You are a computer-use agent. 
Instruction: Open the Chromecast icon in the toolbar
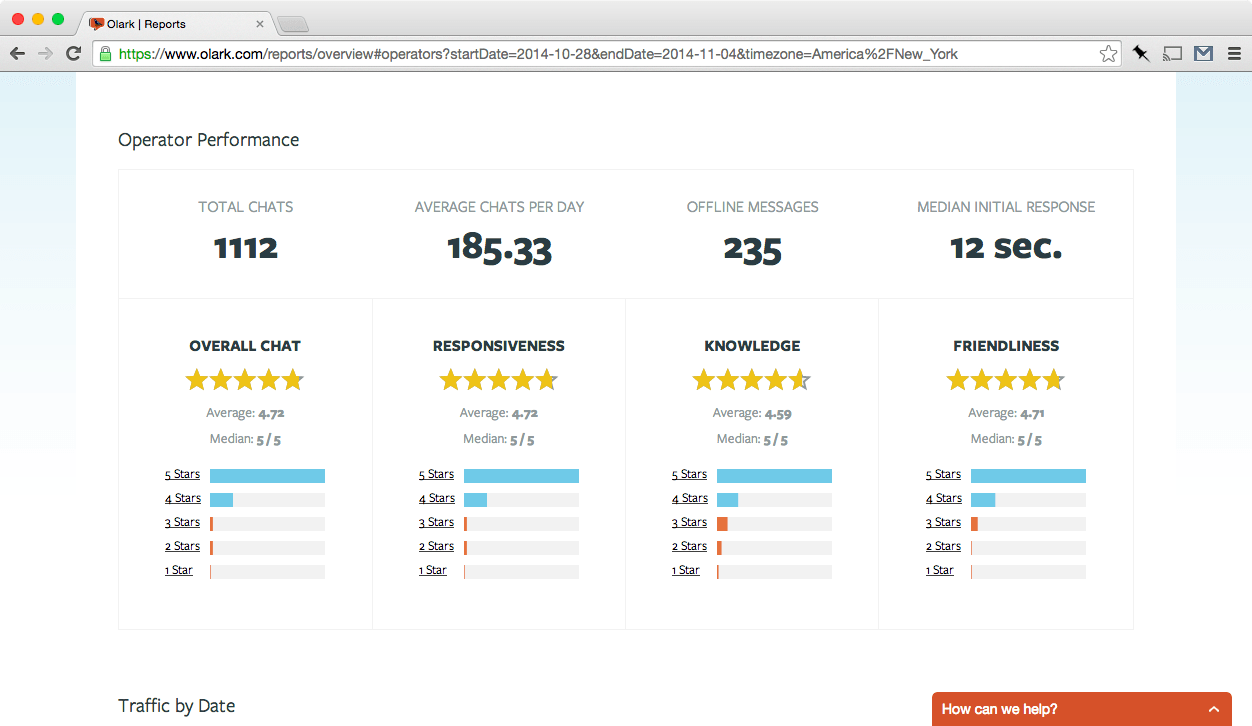[x=1171, y=53]
